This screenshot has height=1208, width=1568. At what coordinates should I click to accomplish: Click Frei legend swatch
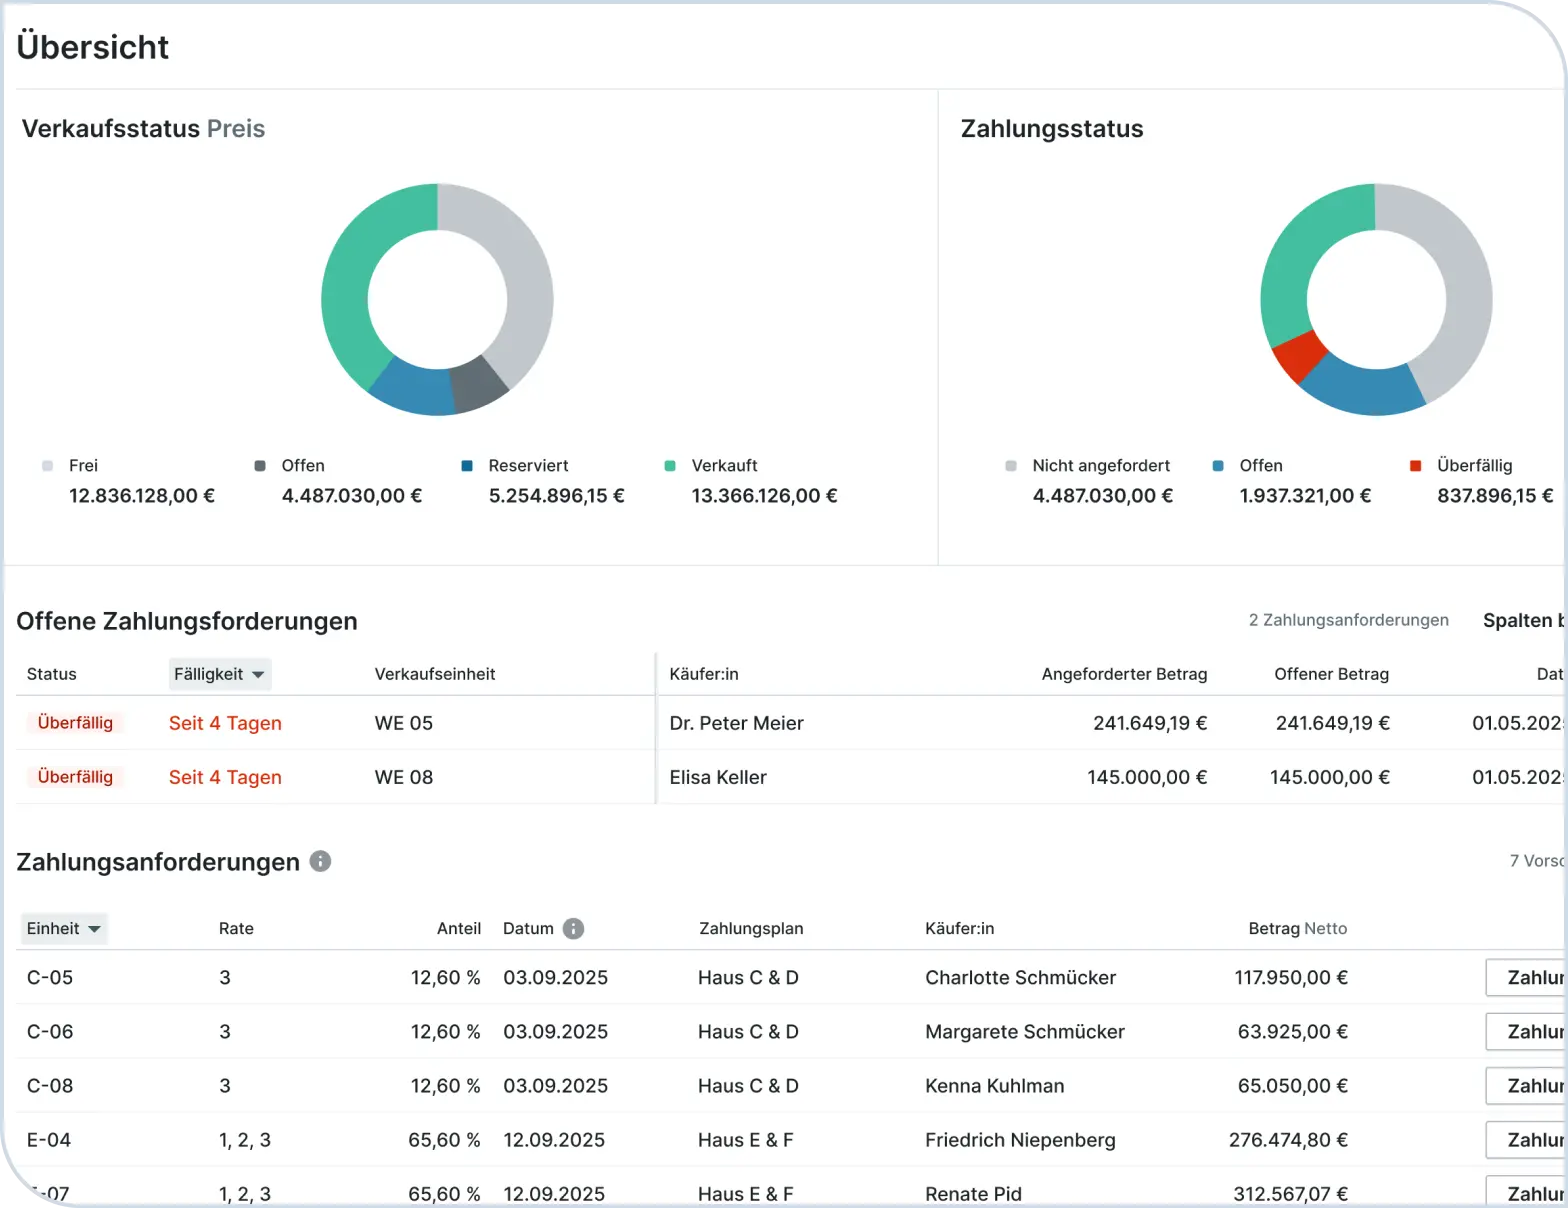47,466
